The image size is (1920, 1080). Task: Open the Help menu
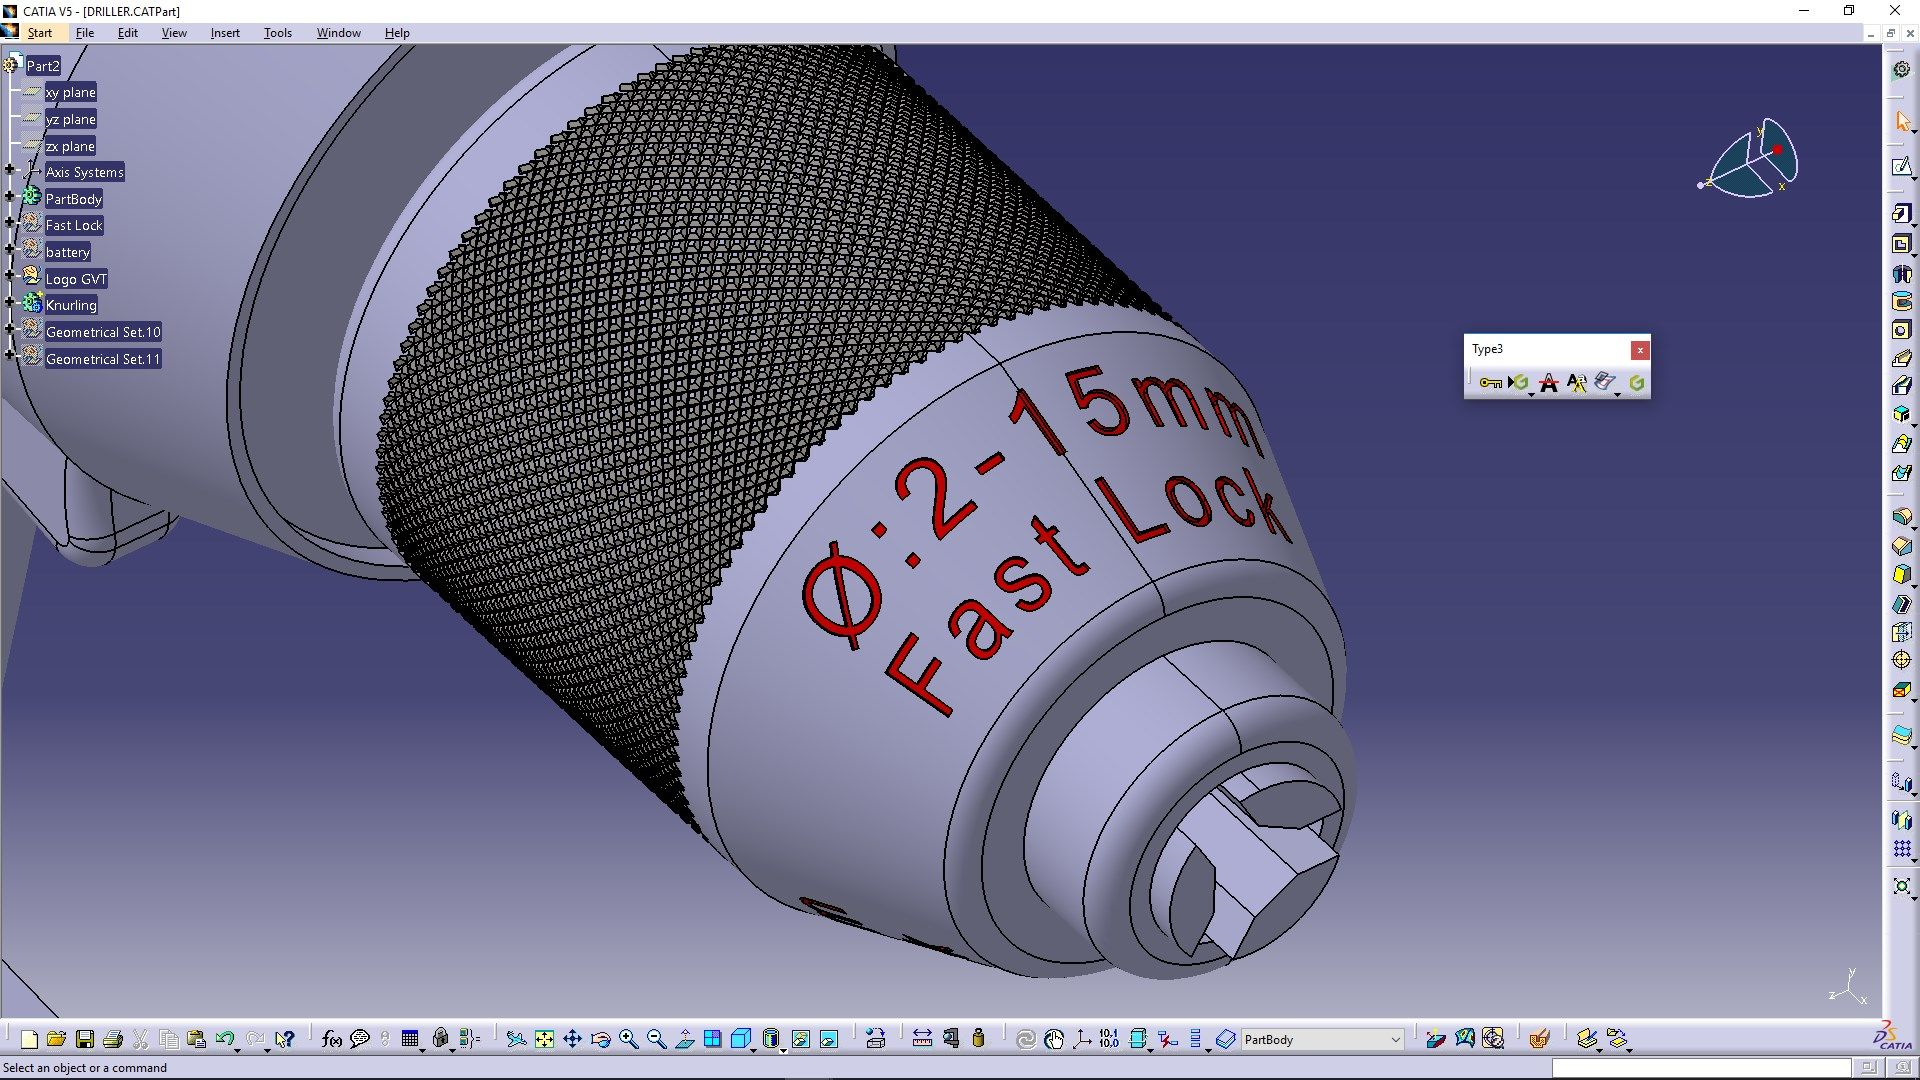(397, 33)
